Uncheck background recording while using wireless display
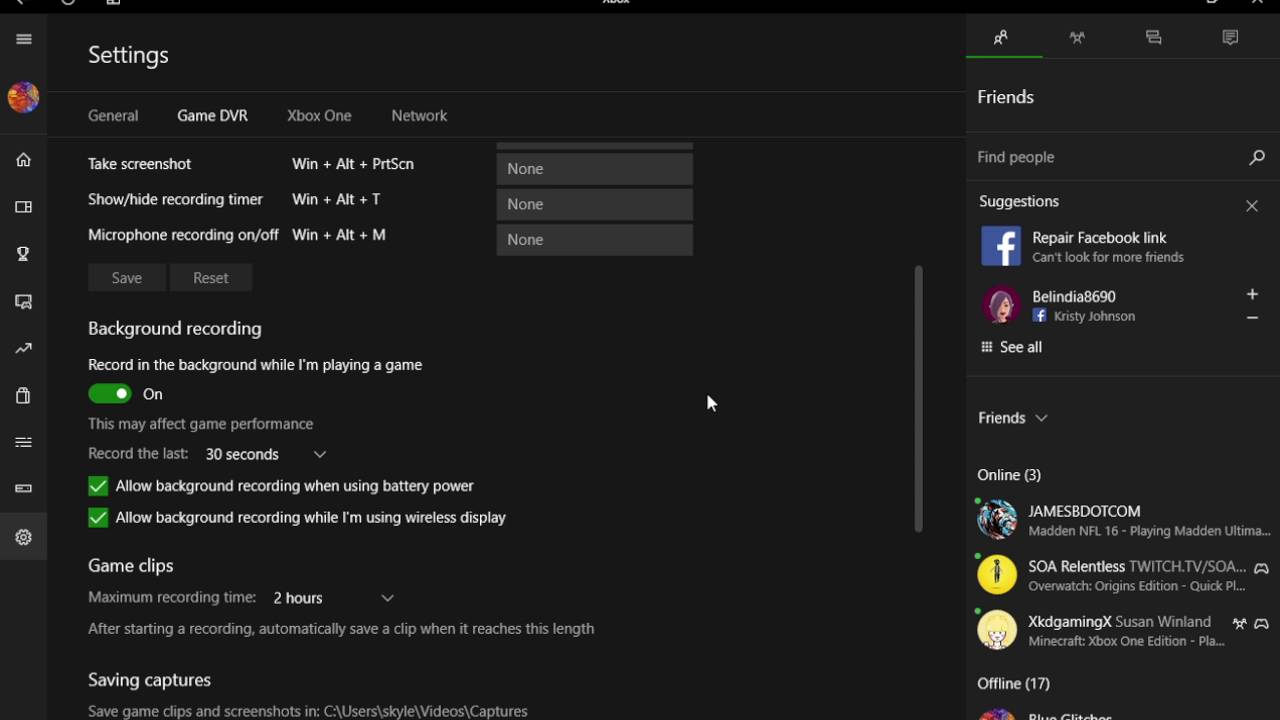The width and height of the screenshot is (1280, 720). click(x=98, y=518)
